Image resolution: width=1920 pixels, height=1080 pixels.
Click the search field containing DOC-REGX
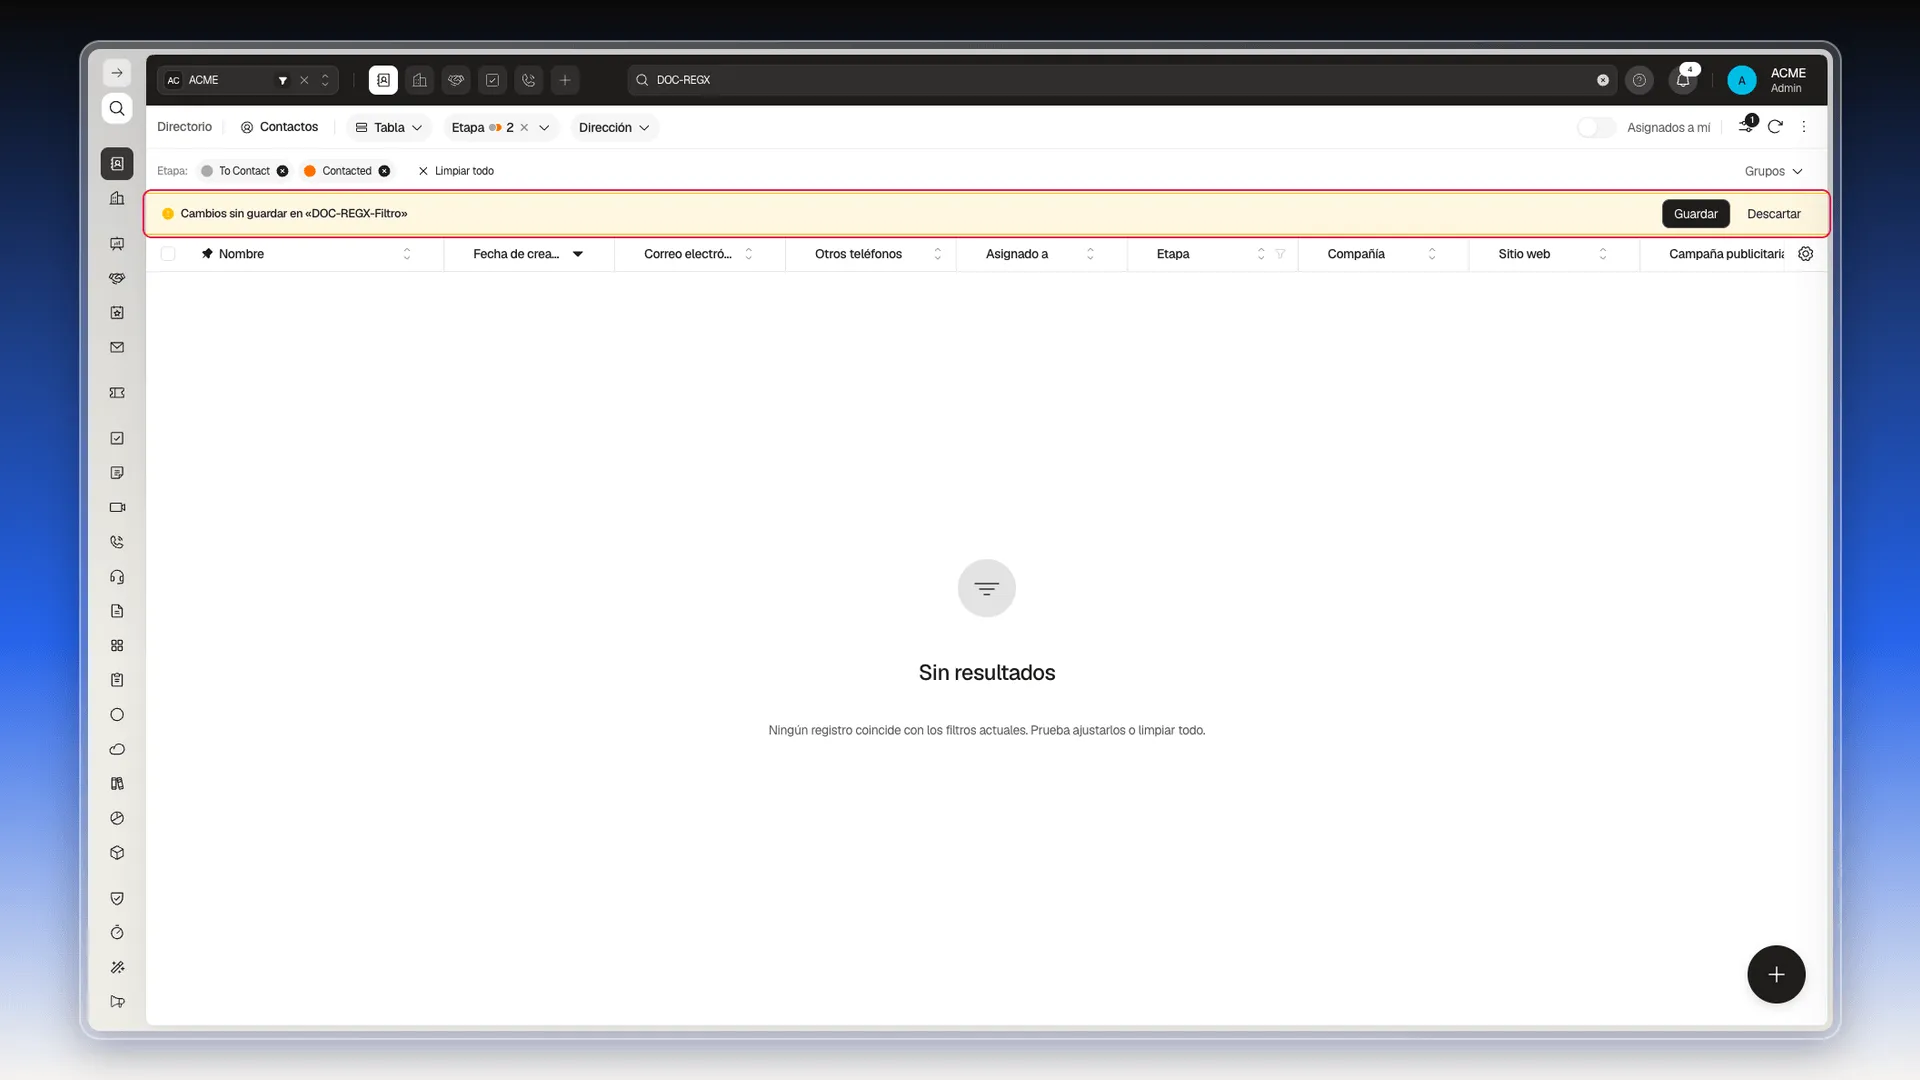point(1121,80)
